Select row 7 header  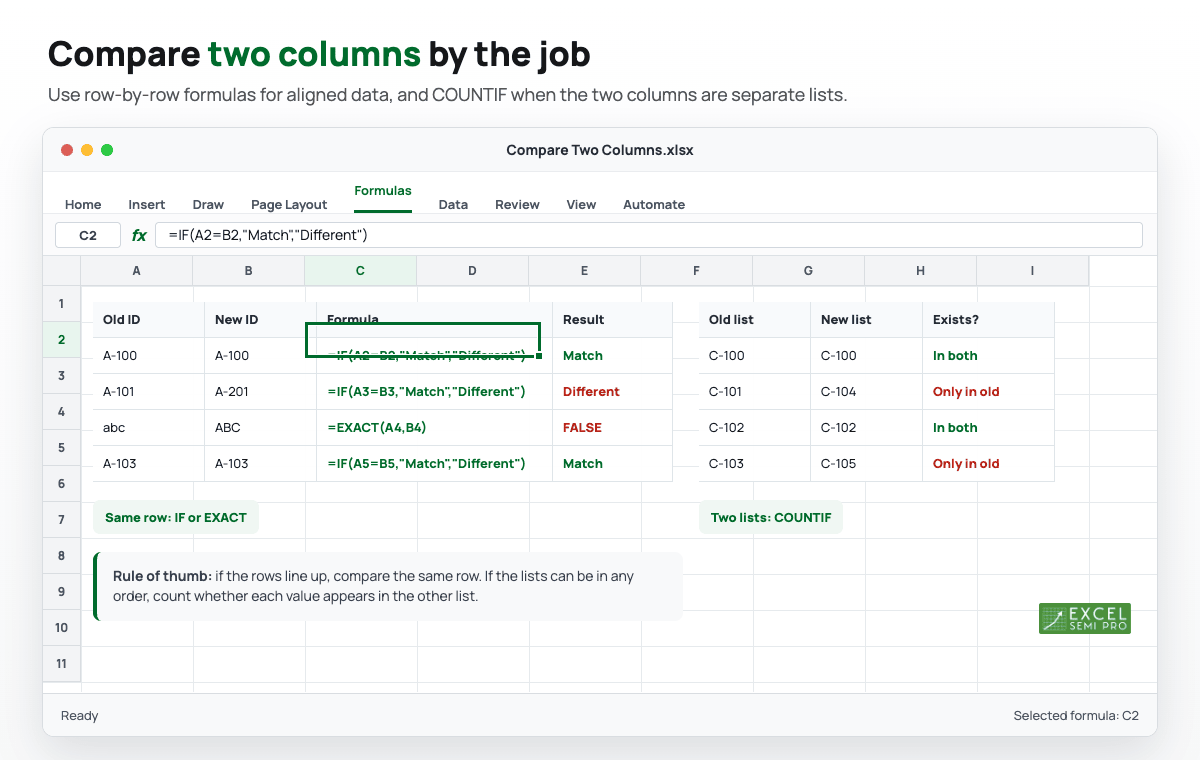pos(61,520)
